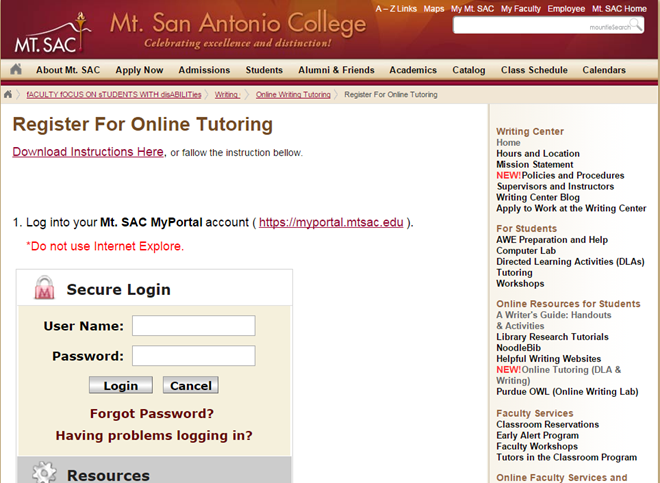This screenshot has width=660, height=483.
Task: Open Faculty Workshops link
Action: pyautogui.click(x=537, y=446)
